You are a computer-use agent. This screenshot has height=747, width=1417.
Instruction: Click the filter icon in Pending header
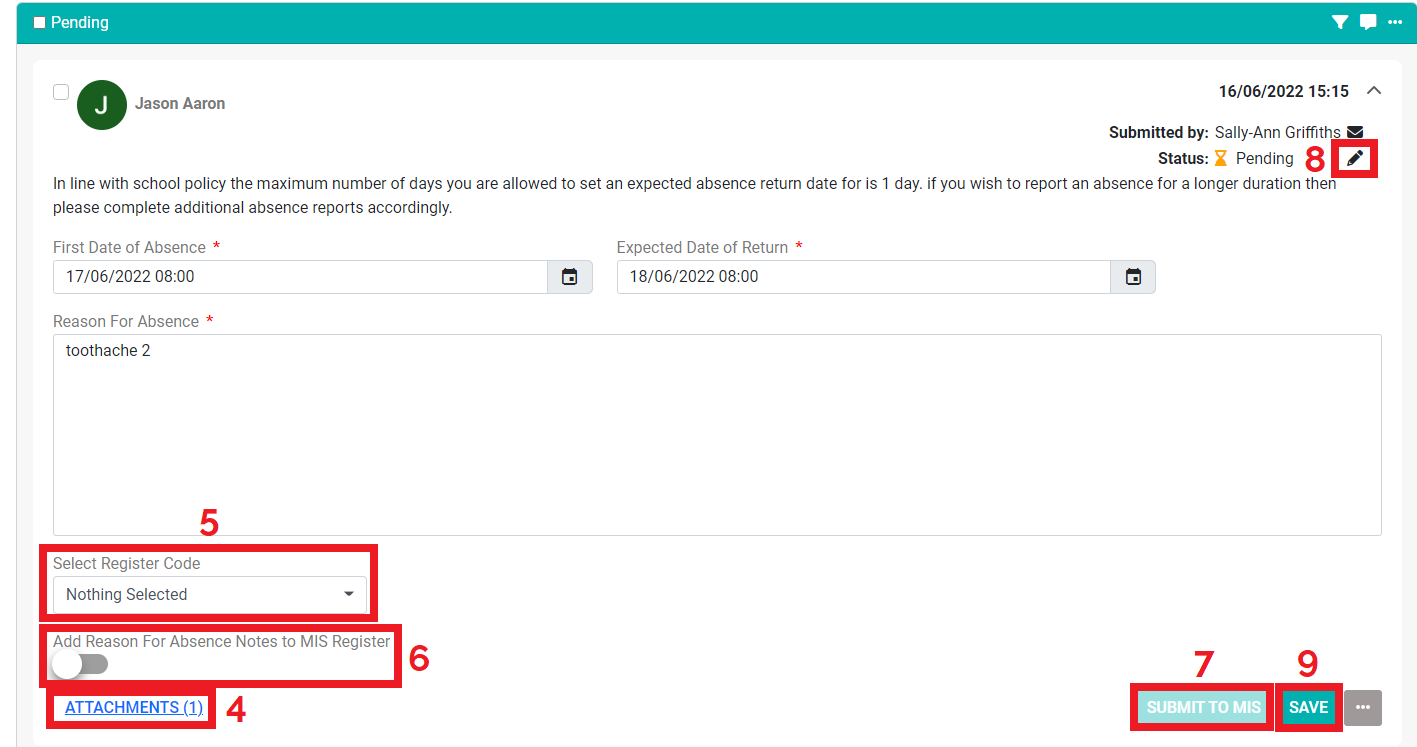(x=1340, y=22)
